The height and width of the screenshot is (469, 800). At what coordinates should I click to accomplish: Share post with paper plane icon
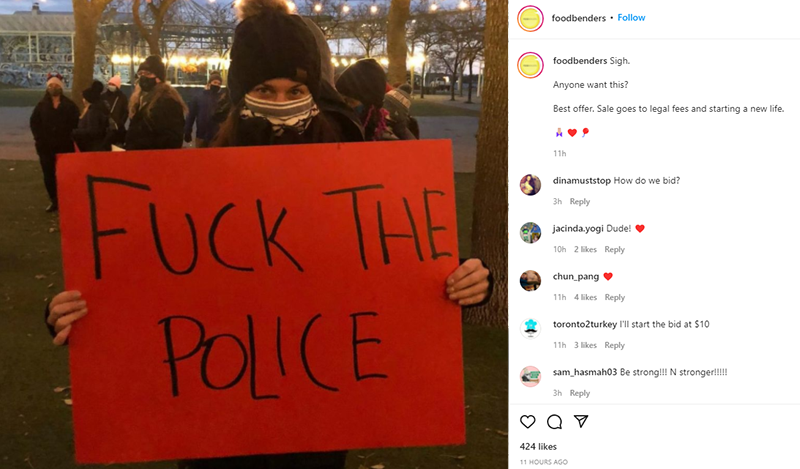581,421
